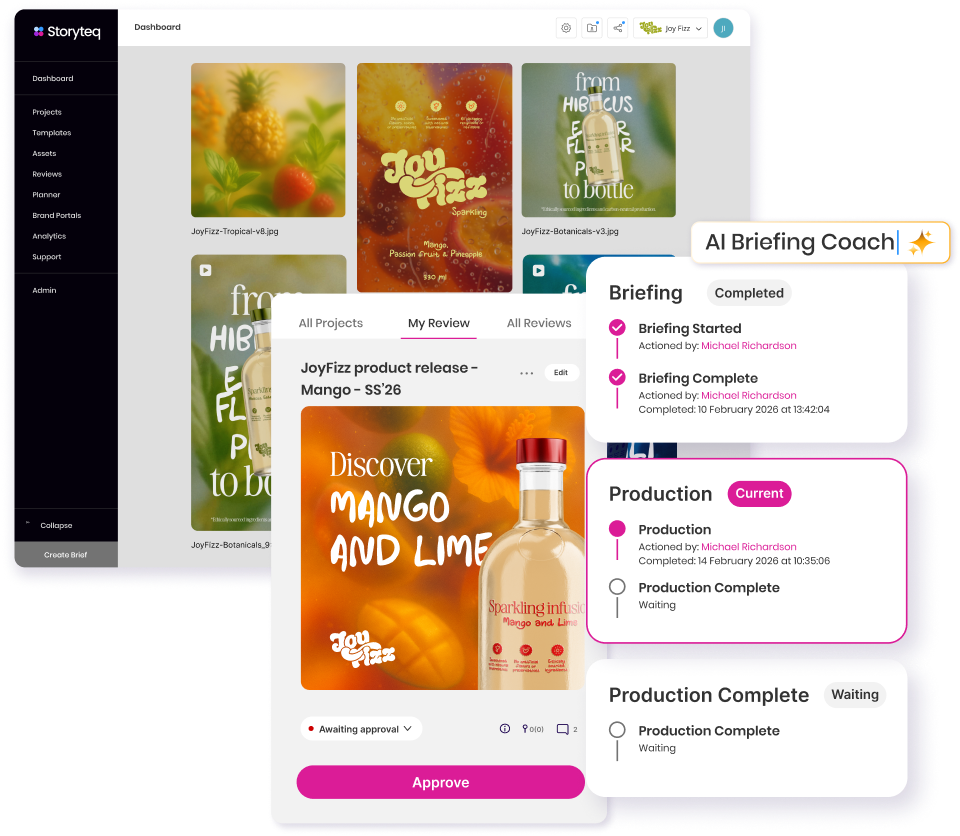The height and width of the screenshot is (836, 960).
Task: Click the AI Briefing Coach sparkle icon
Action: pos(921,242)
